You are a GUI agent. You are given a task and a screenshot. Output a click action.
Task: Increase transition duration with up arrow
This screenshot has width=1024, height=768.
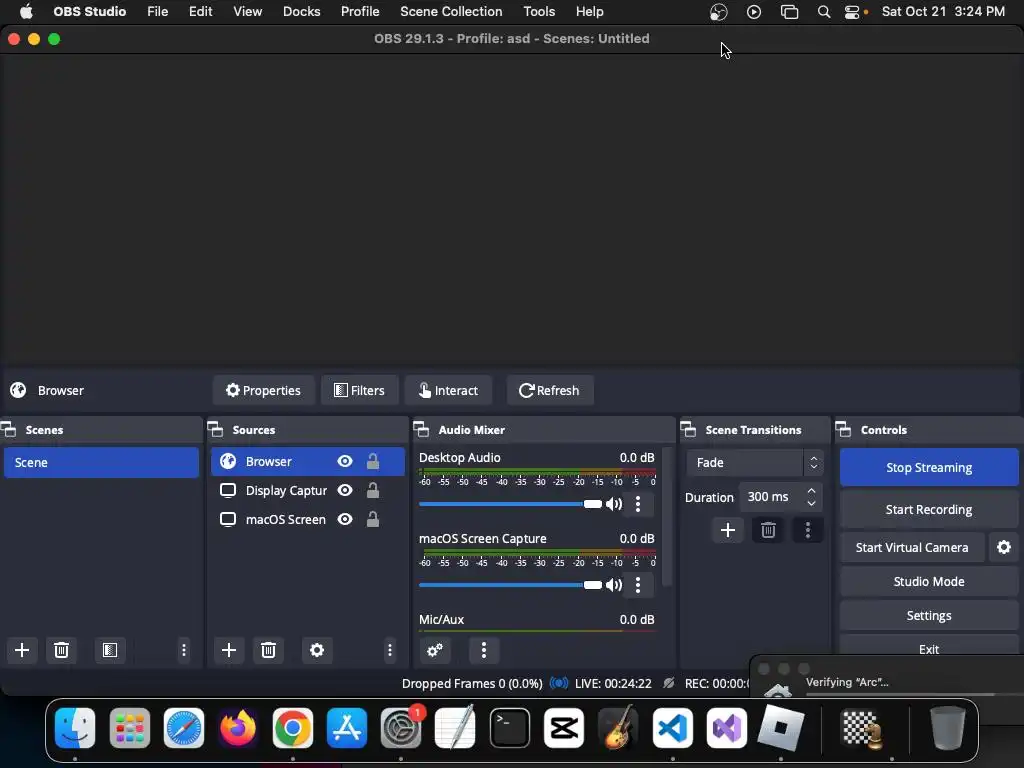coord(812,490)
